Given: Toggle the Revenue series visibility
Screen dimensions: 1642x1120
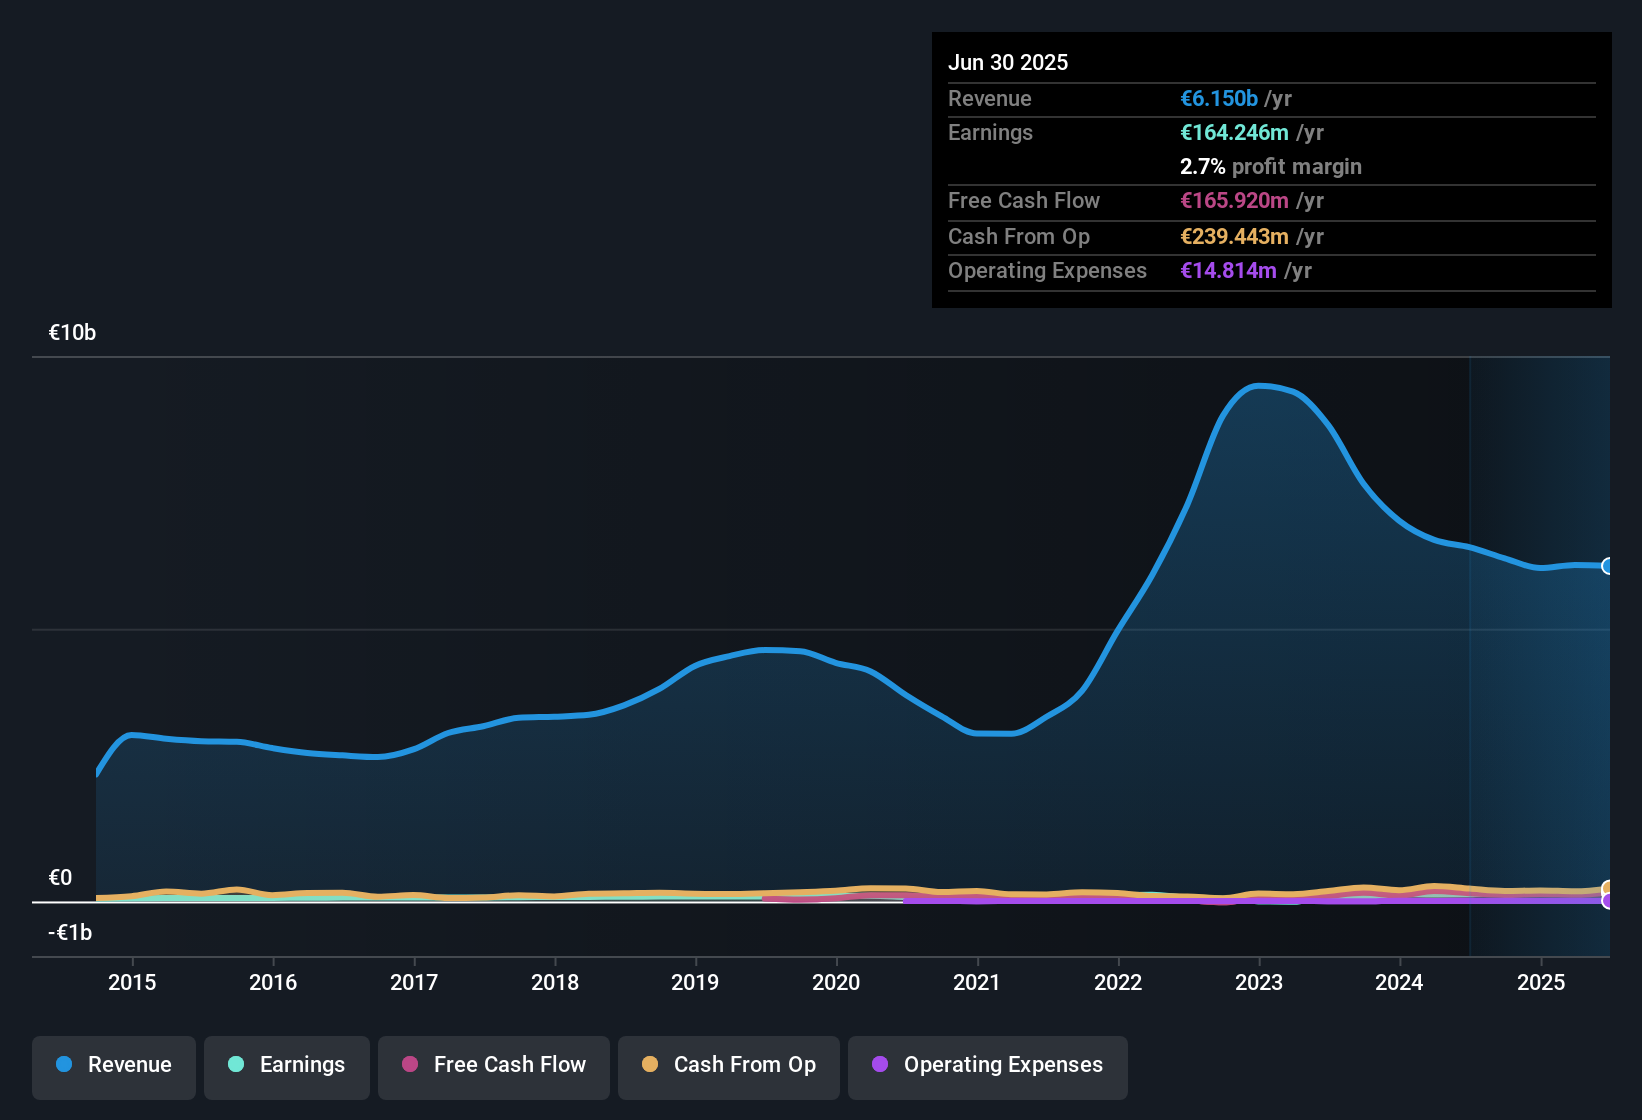Looking at the screenshot, I should (x=113, y=1065).
